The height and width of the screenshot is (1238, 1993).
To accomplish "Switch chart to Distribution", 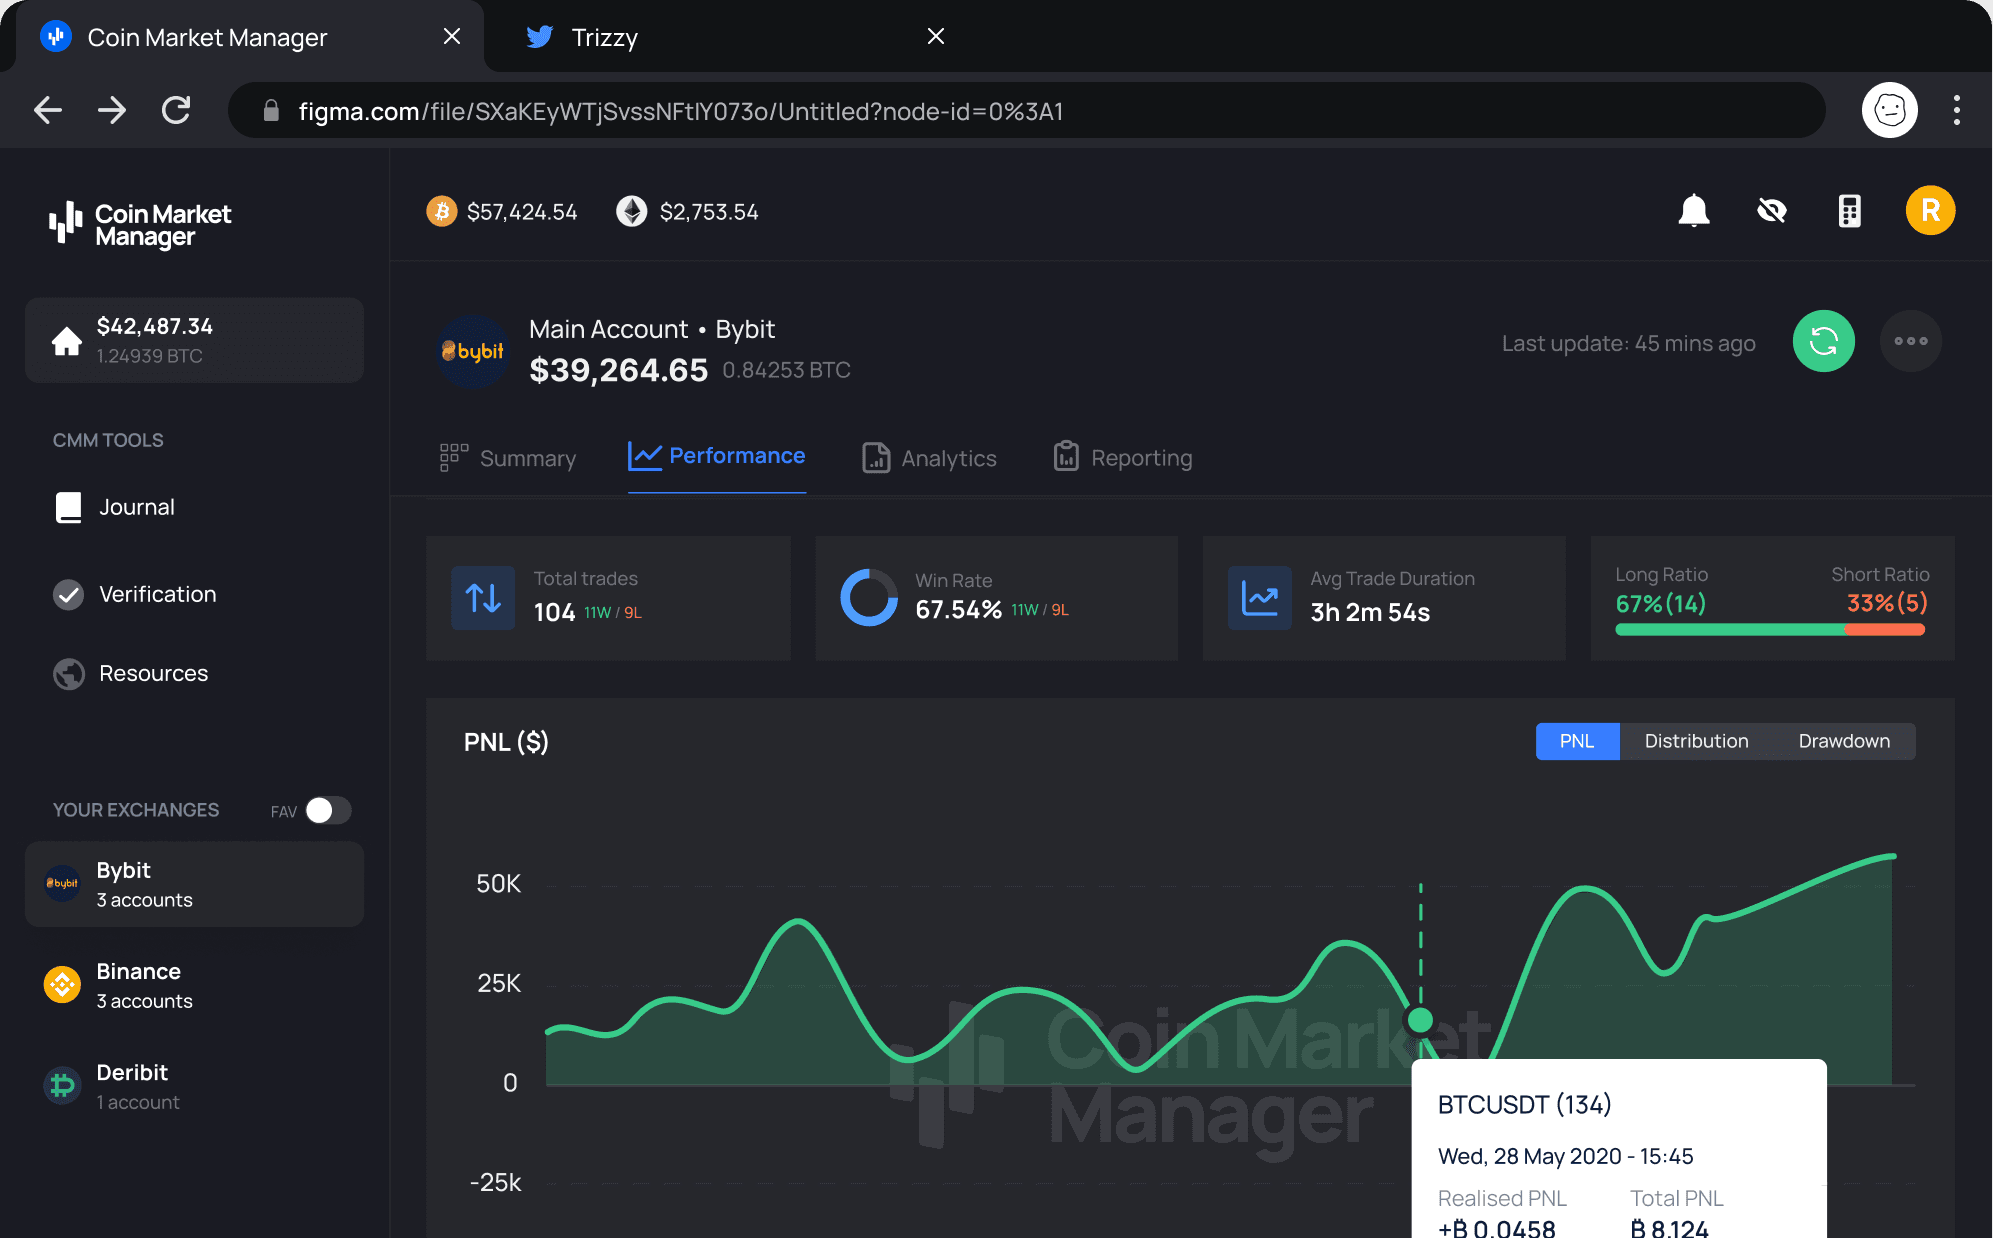I will coord(1696,741).
